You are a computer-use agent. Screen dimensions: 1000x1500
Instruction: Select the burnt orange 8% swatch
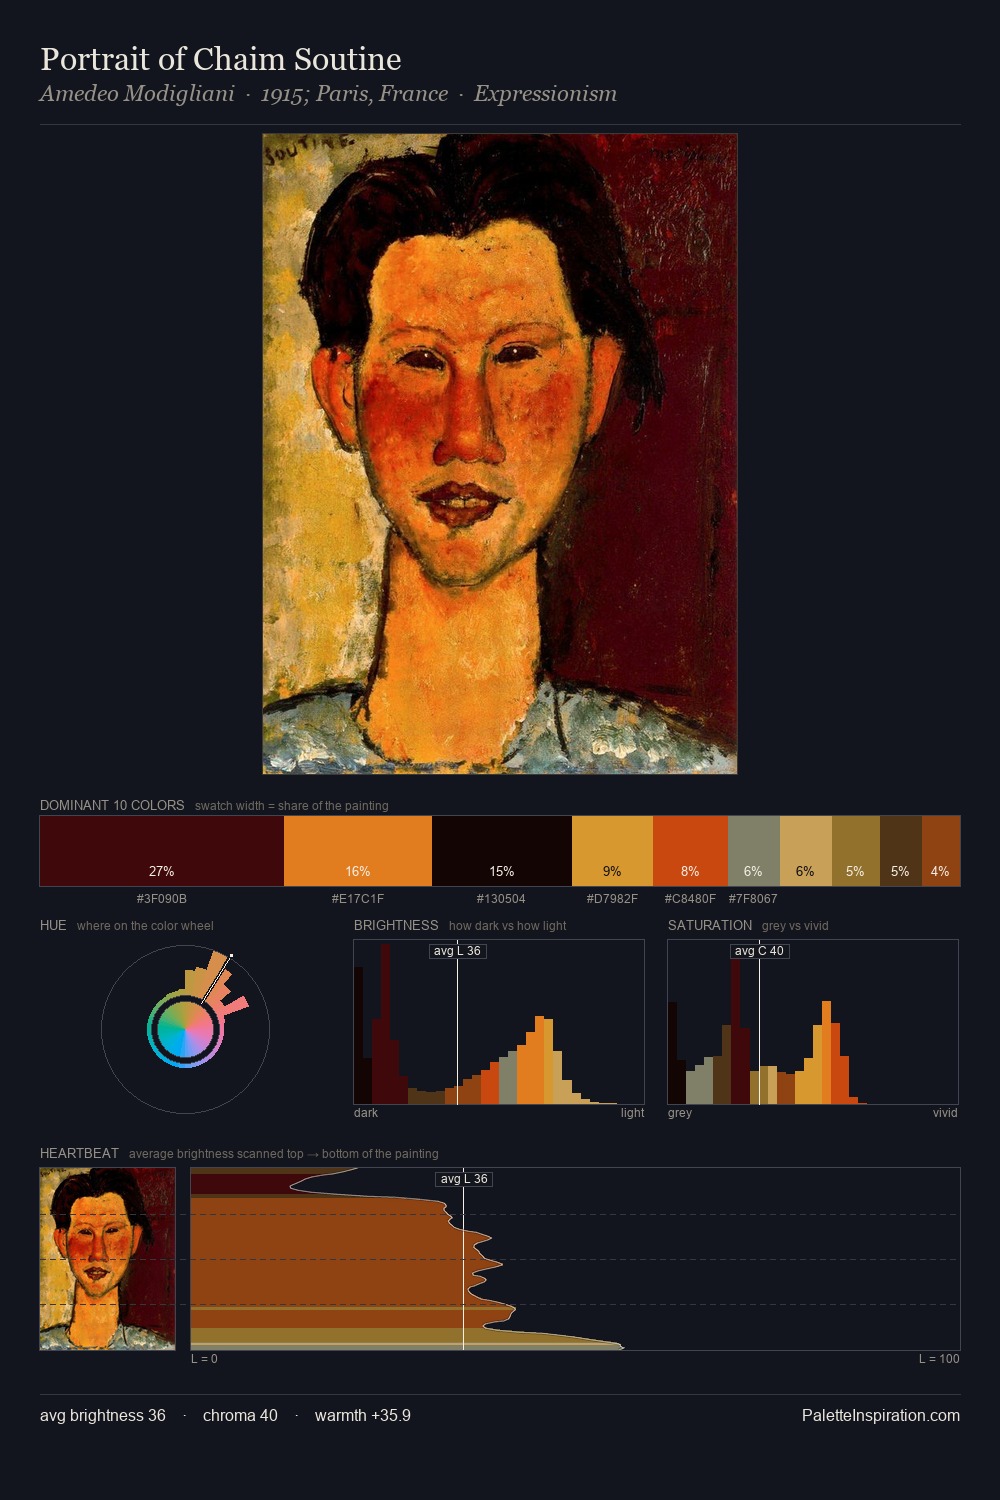click(690, 851)
